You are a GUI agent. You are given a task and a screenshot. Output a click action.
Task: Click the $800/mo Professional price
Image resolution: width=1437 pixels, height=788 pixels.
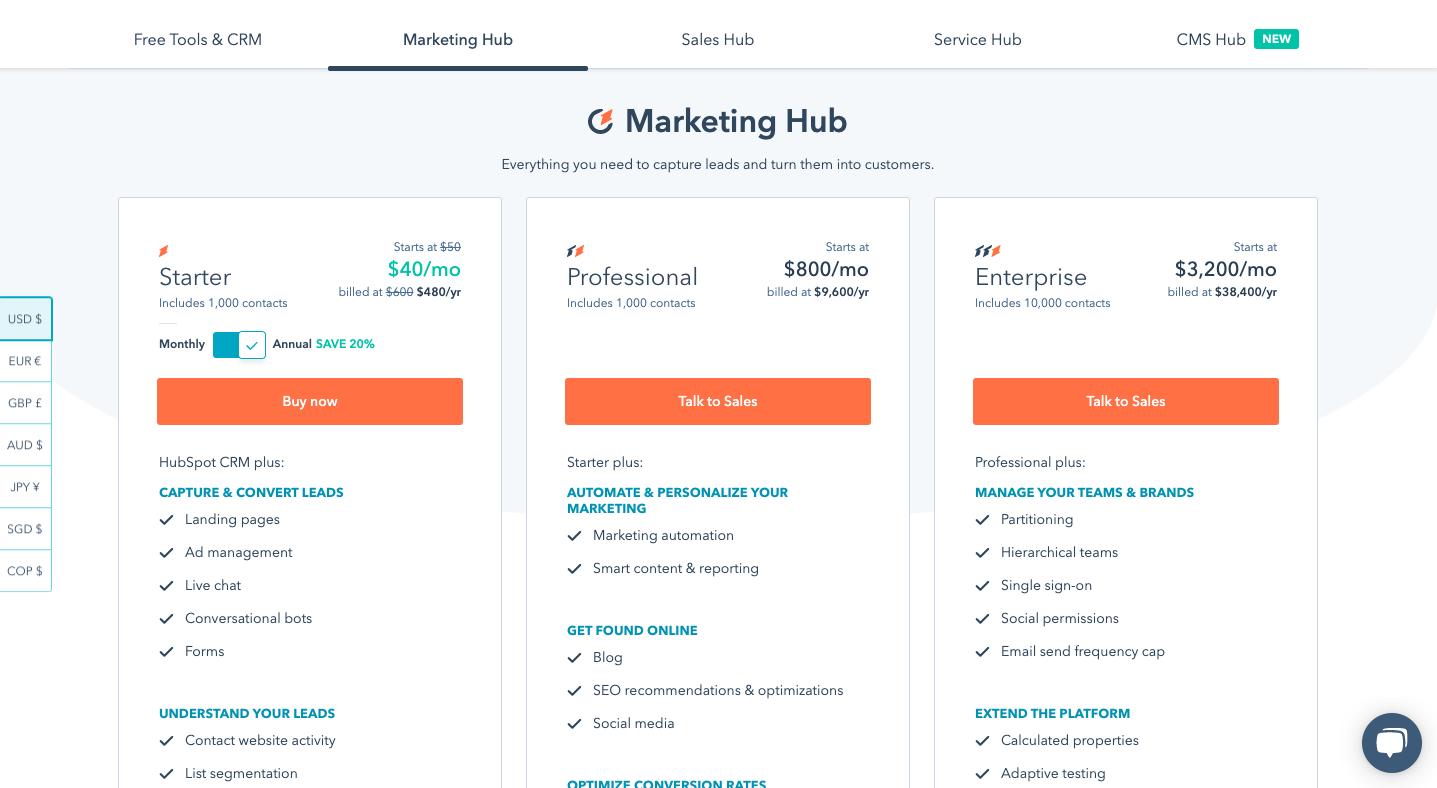(826, 269)
